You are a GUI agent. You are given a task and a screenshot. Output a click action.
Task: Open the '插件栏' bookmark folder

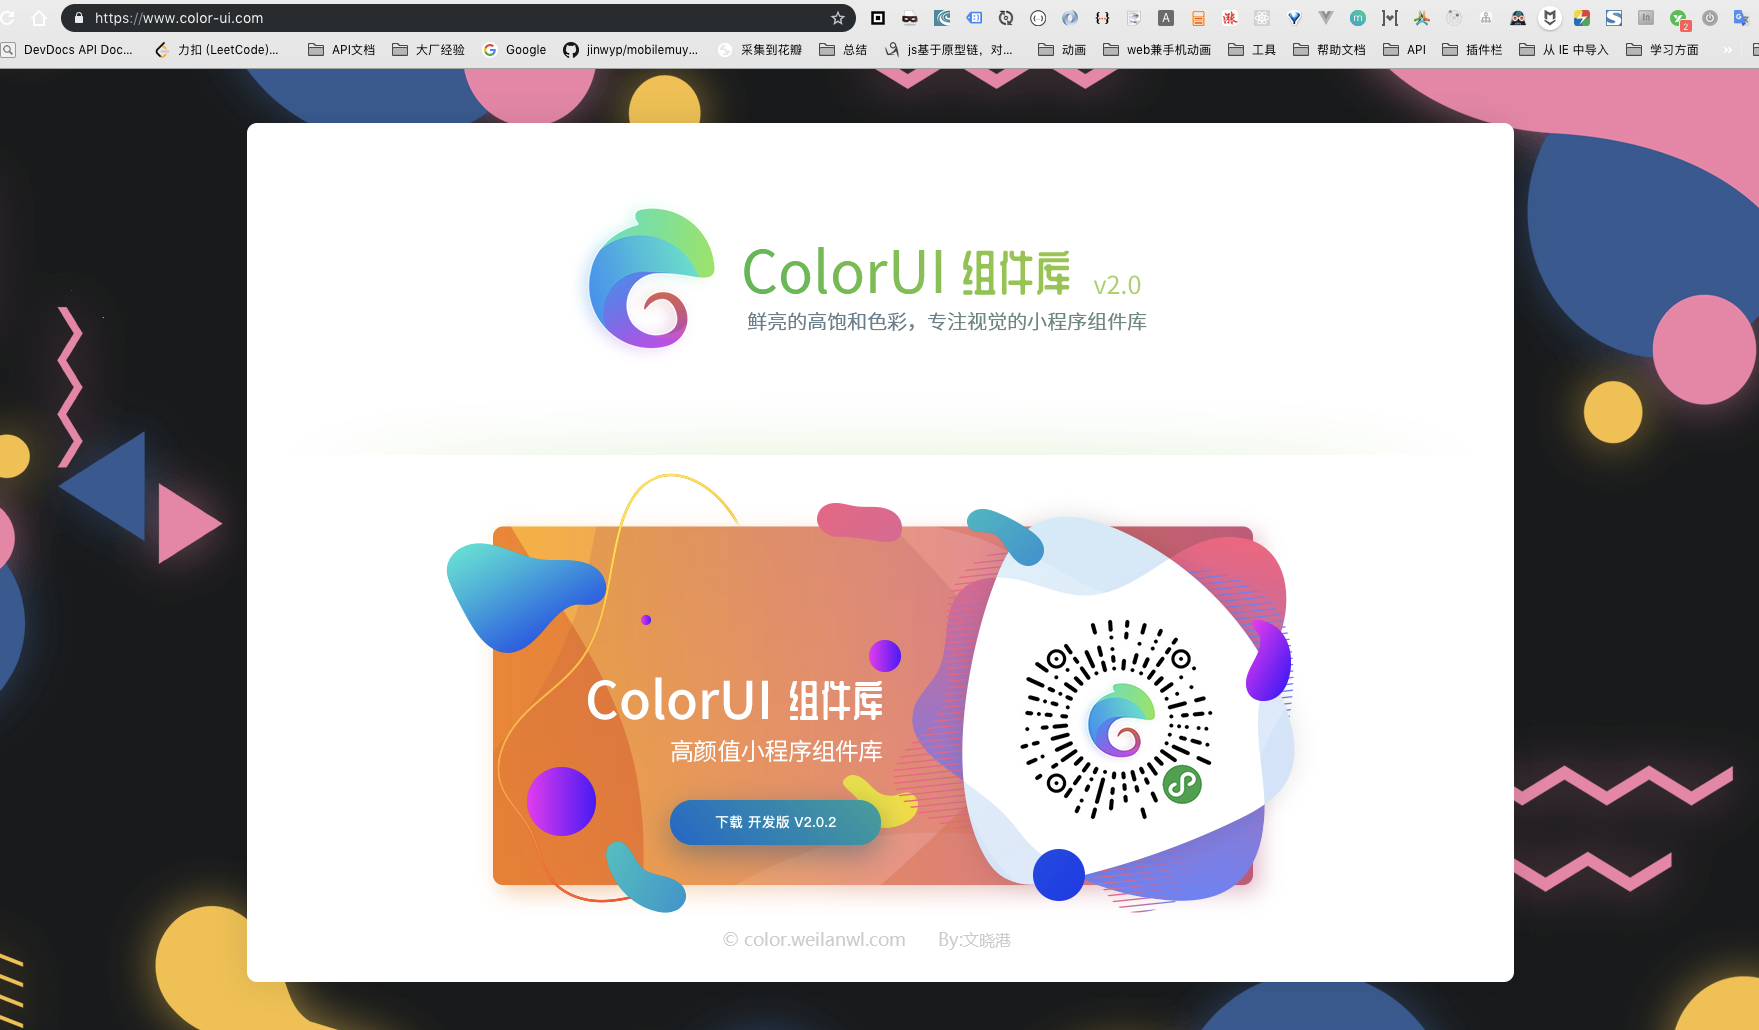click(1472, 50)
